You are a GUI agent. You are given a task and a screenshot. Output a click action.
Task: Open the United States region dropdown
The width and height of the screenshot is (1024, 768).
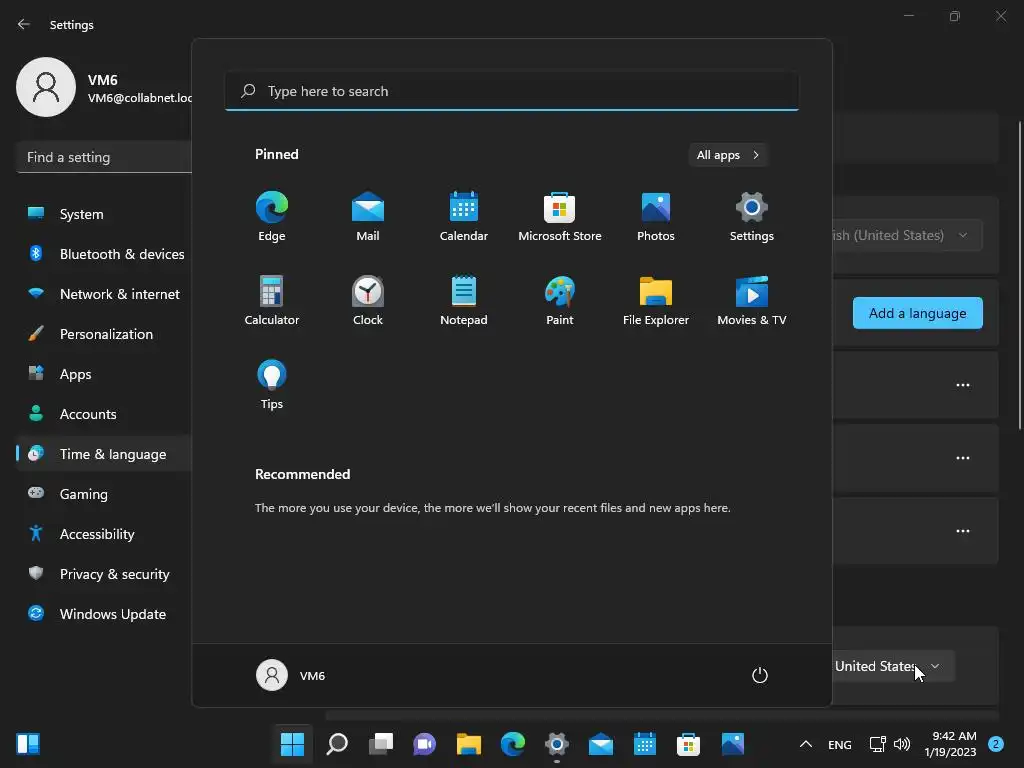point(893,666)
